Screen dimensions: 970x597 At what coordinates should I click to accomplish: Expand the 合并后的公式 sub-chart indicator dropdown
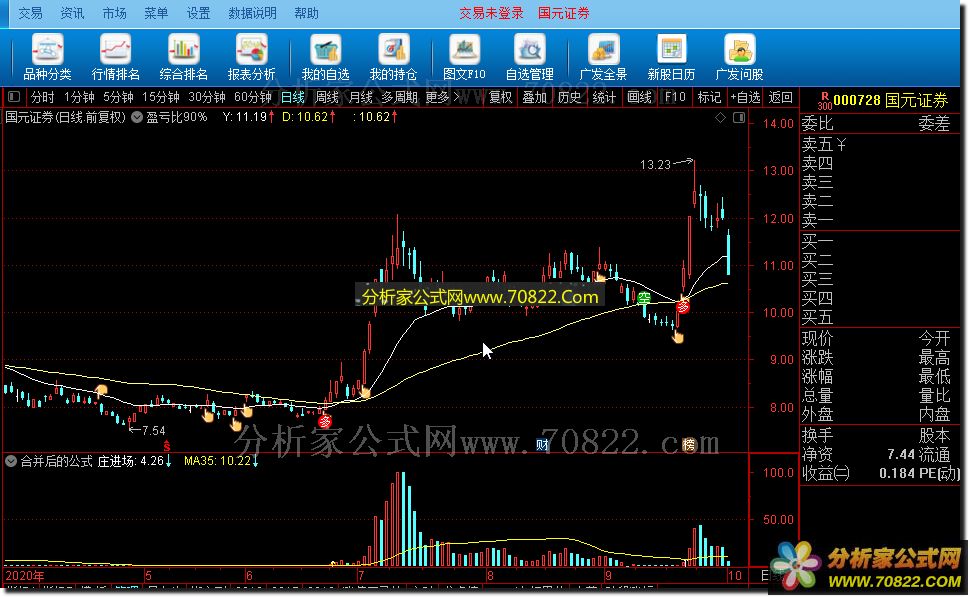click(x=11, y=461)
